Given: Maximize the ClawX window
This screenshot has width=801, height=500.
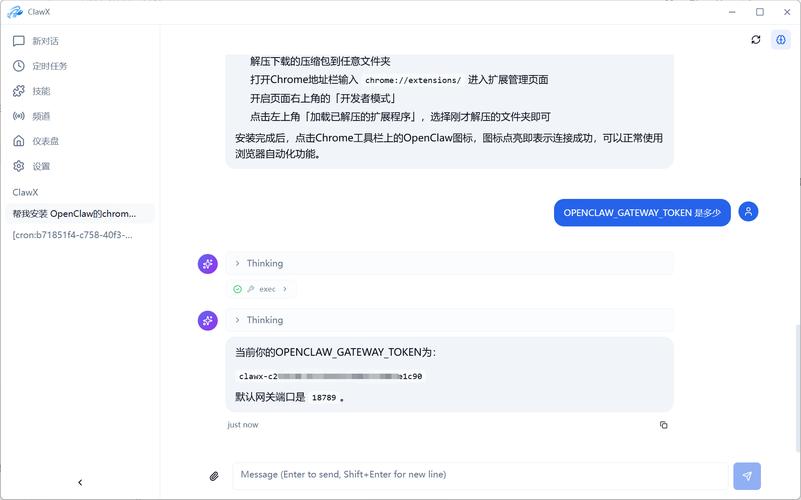Looking at the screenshot, I should point(760,12).
